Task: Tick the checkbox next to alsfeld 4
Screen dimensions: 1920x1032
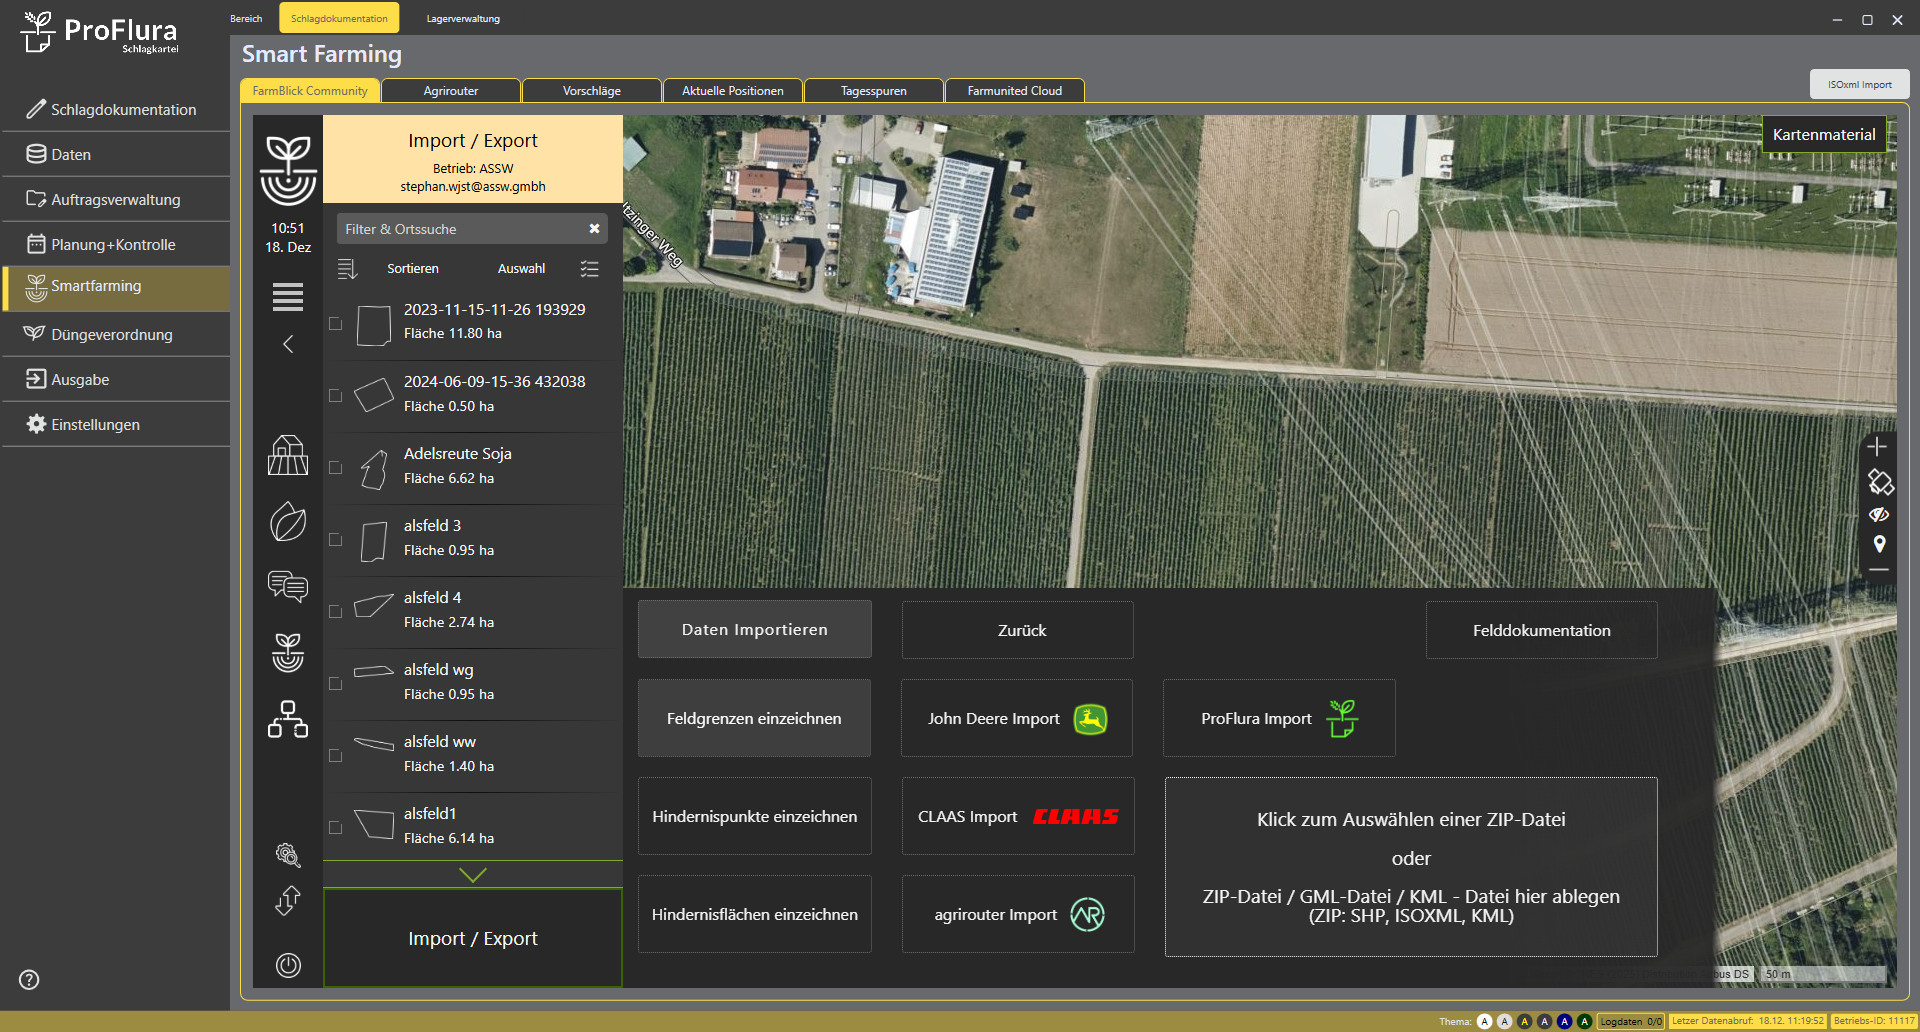Action: (336, 612)
